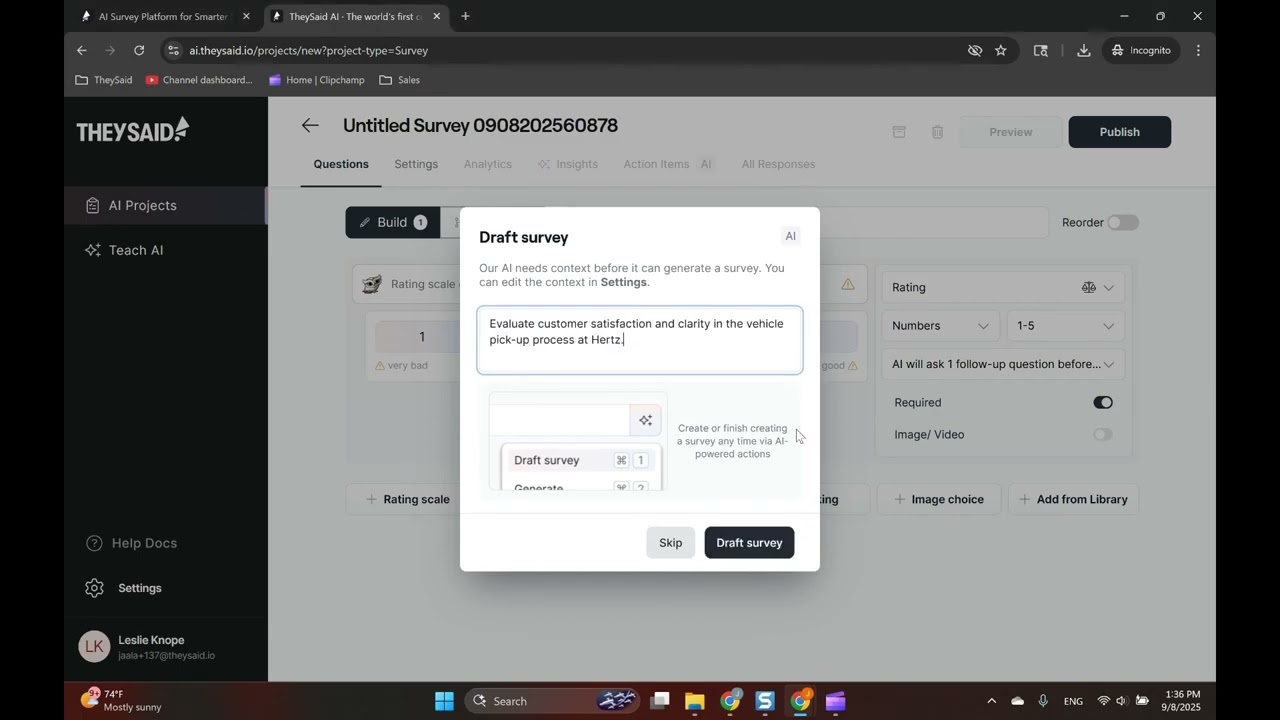Toggle the Reorder switch

point(1123,222)
